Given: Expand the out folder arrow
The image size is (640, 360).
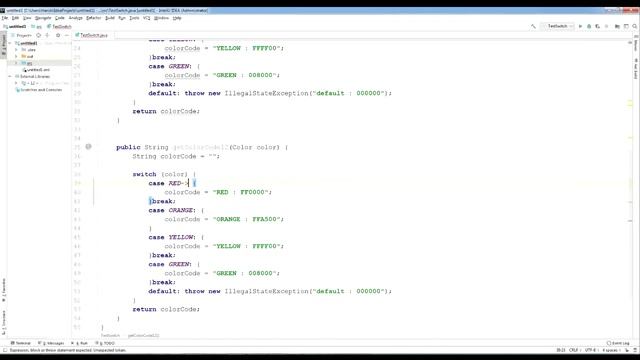Looking at the screenshot, I should click(x=16, y=56).
